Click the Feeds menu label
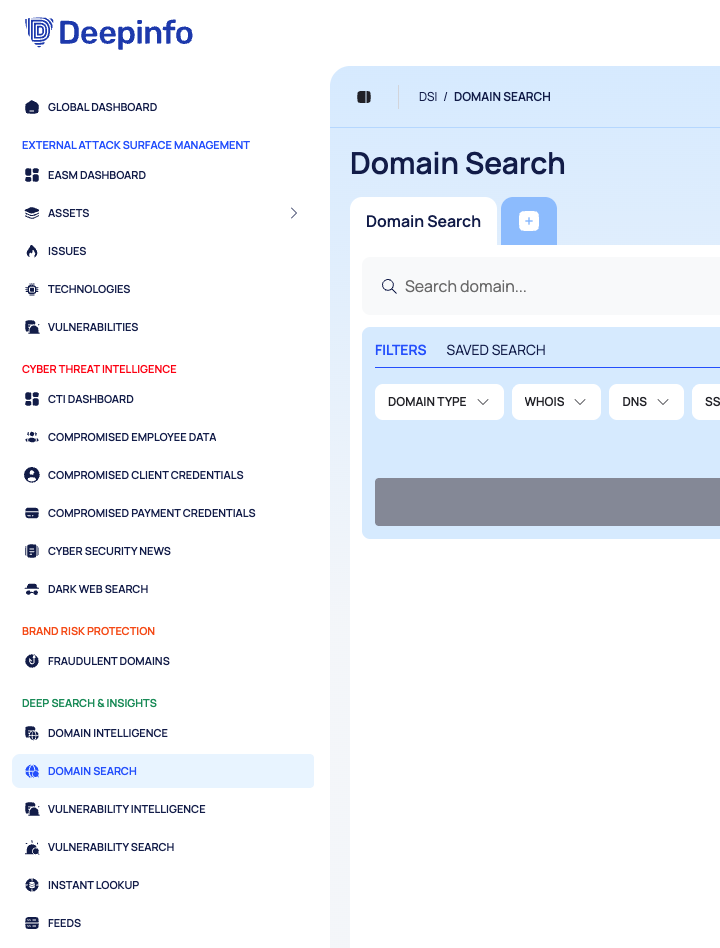Viewport: 720px width, 948px height. (x=65, y=924)
